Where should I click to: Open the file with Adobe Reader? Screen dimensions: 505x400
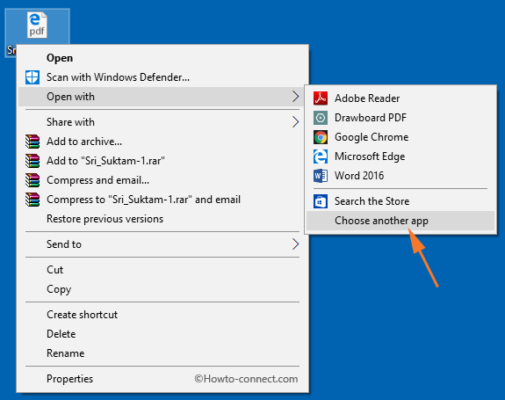point(400,98)
